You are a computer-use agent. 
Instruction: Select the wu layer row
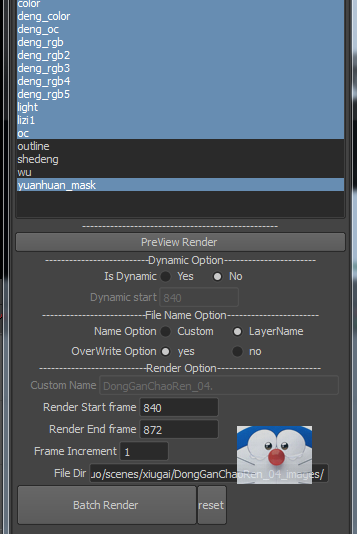(x=180, y=172)
